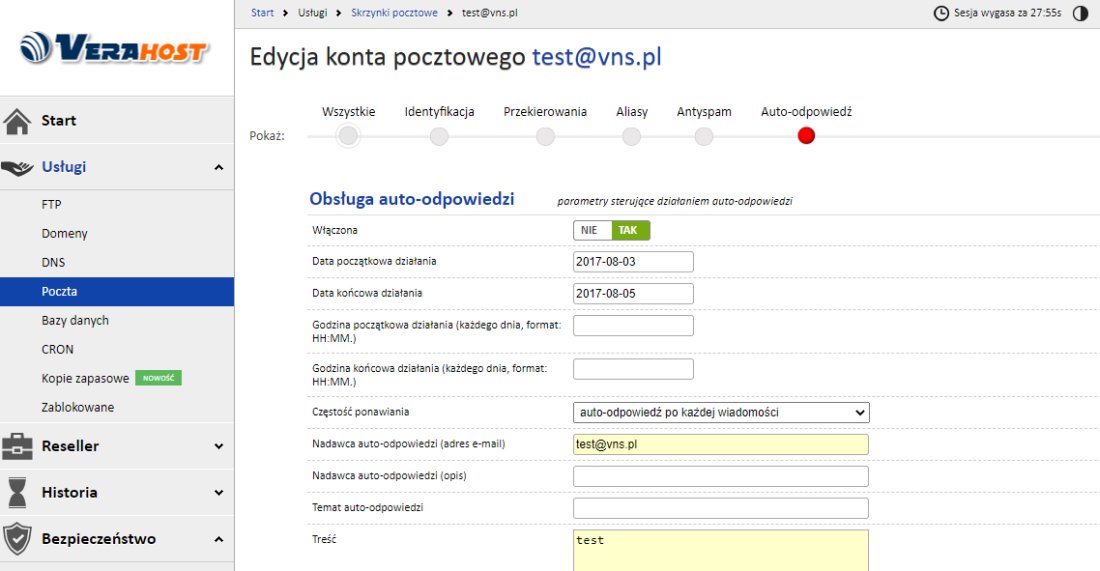Open Poczta in the sidebar

(x=116, y=292)
